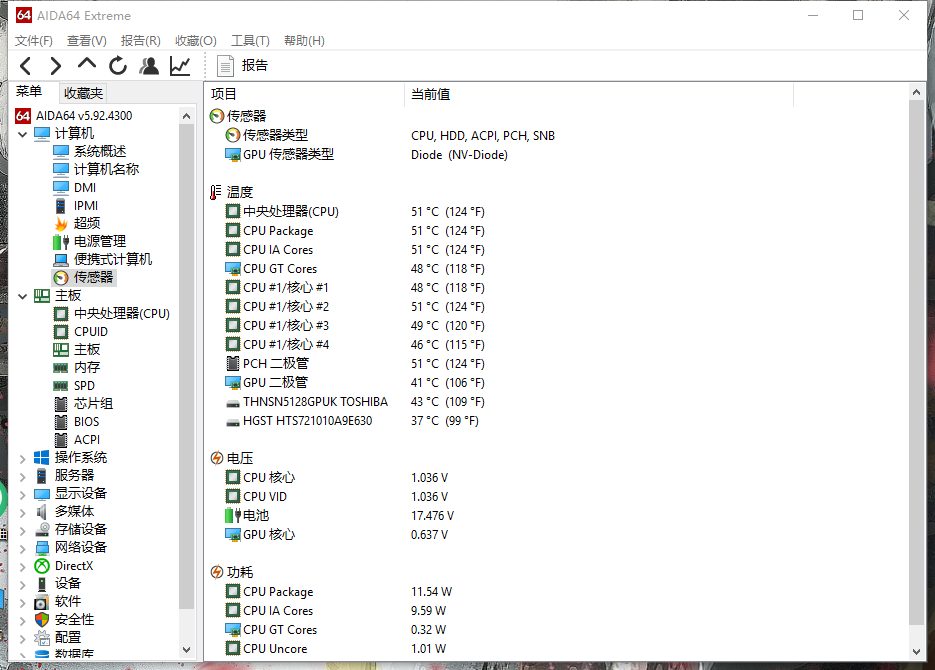This screenshot has height=670, width=935.
Task: Expand the DirectX tree node
Action: pos(23,566)
